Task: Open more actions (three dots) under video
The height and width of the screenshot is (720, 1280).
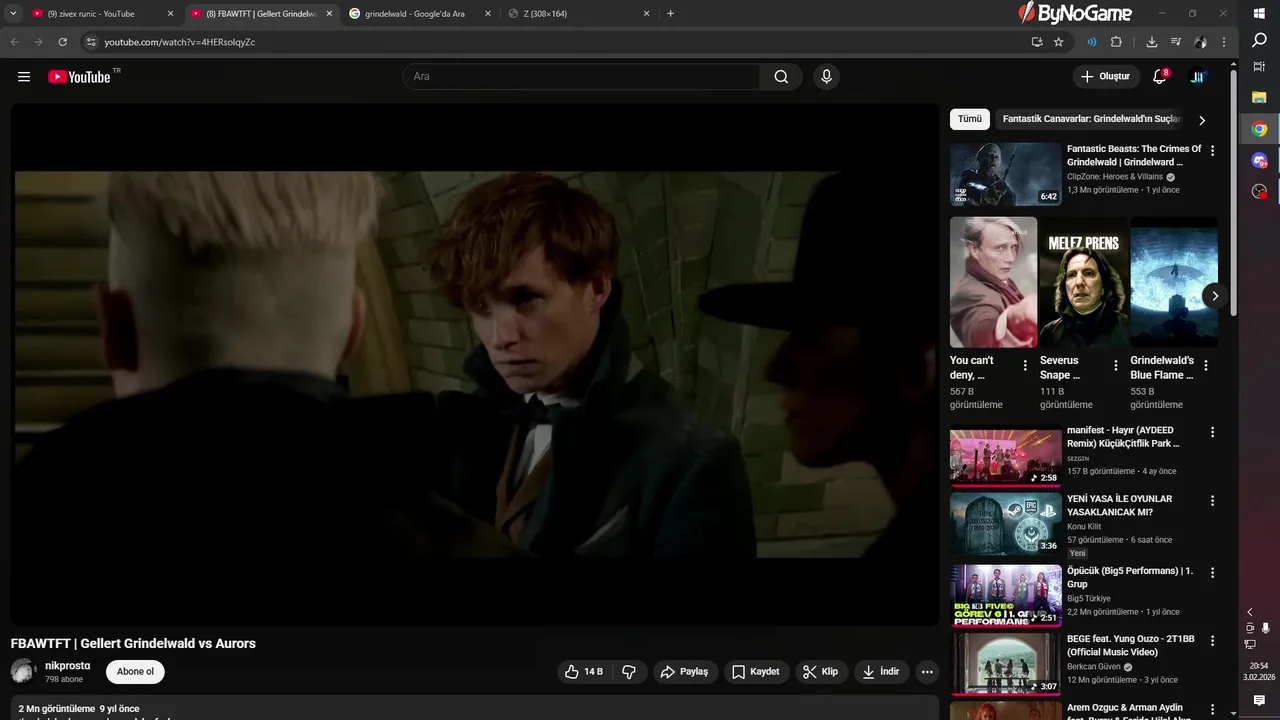Action: pos(927,672)
